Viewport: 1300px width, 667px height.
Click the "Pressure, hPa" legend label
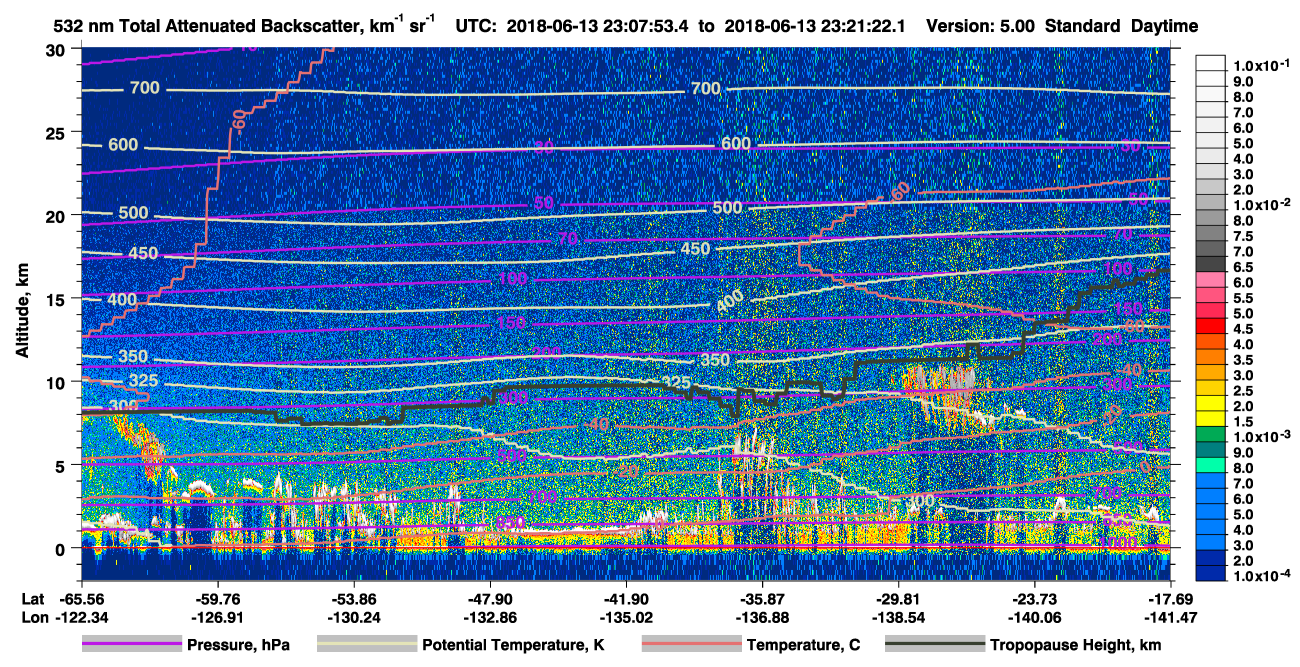(237, 645)
